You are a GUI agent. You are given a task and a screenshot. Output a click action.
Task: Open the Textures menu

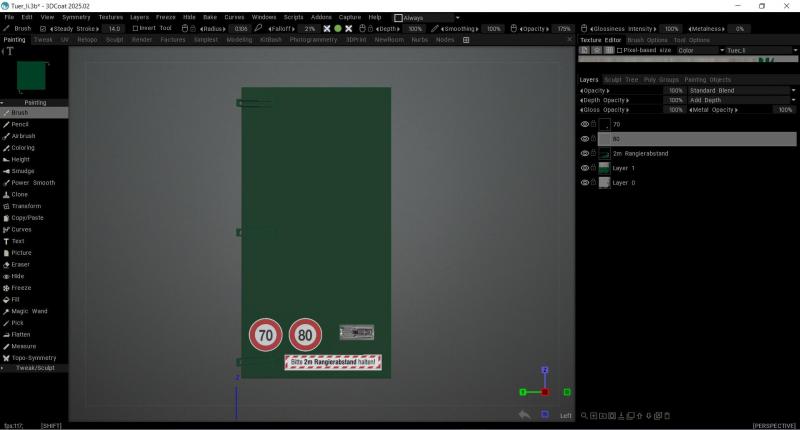click(111, 17)
